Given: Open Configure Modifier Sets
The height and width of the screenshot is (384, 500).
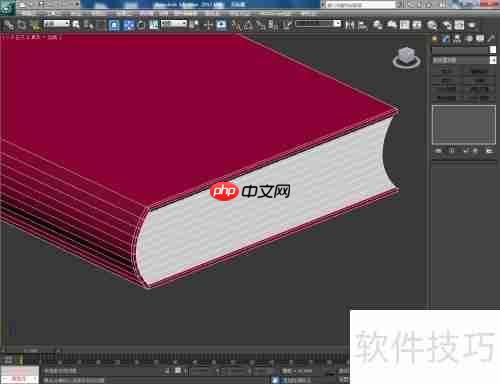Looking at the screenshot, I should click(x=490, y=151).
